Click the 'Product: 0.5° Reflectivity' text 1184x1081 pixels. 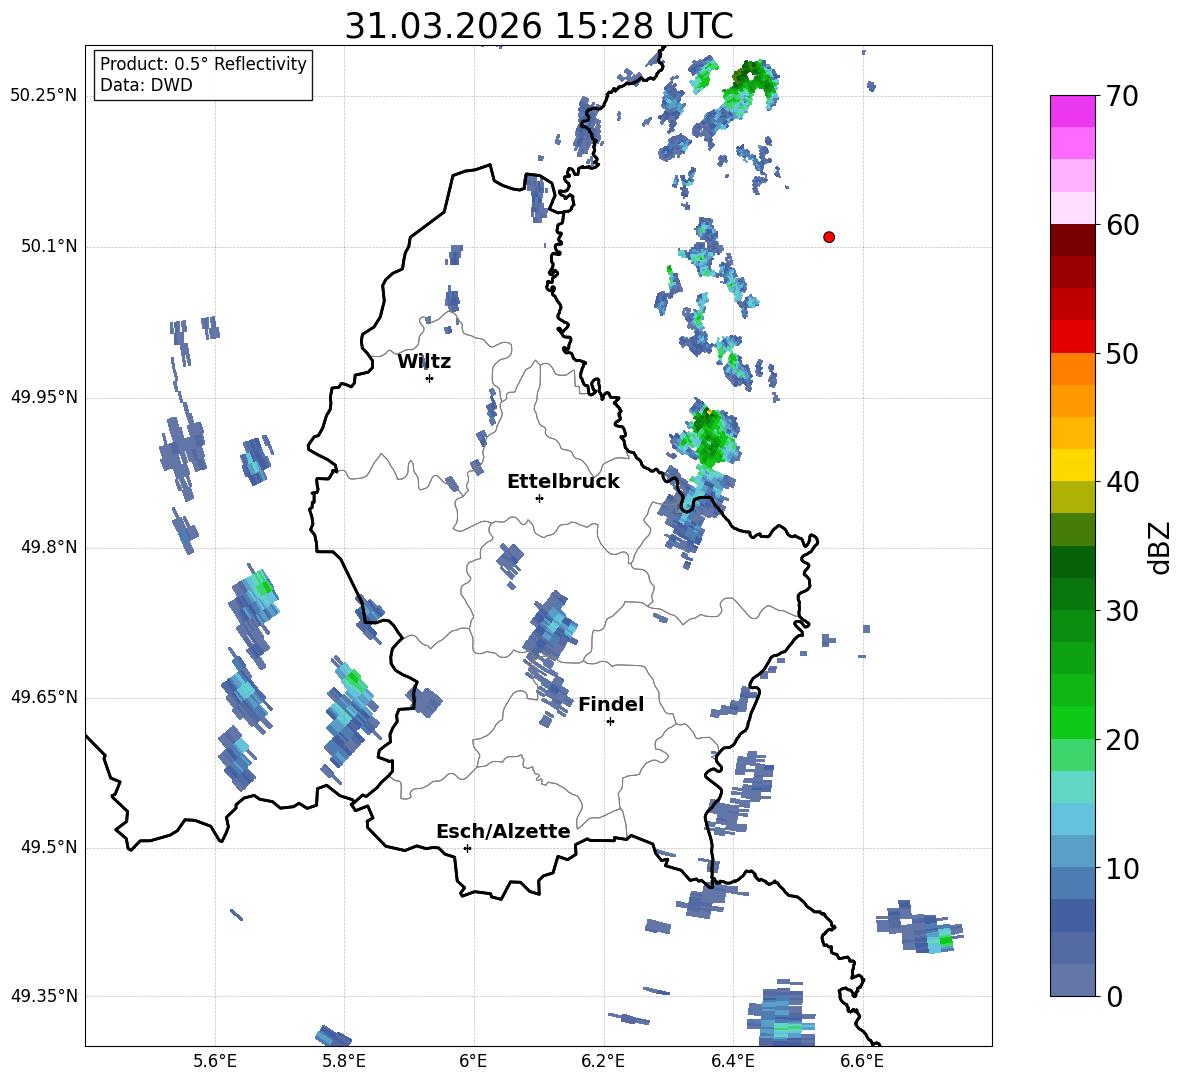point(203,64)
